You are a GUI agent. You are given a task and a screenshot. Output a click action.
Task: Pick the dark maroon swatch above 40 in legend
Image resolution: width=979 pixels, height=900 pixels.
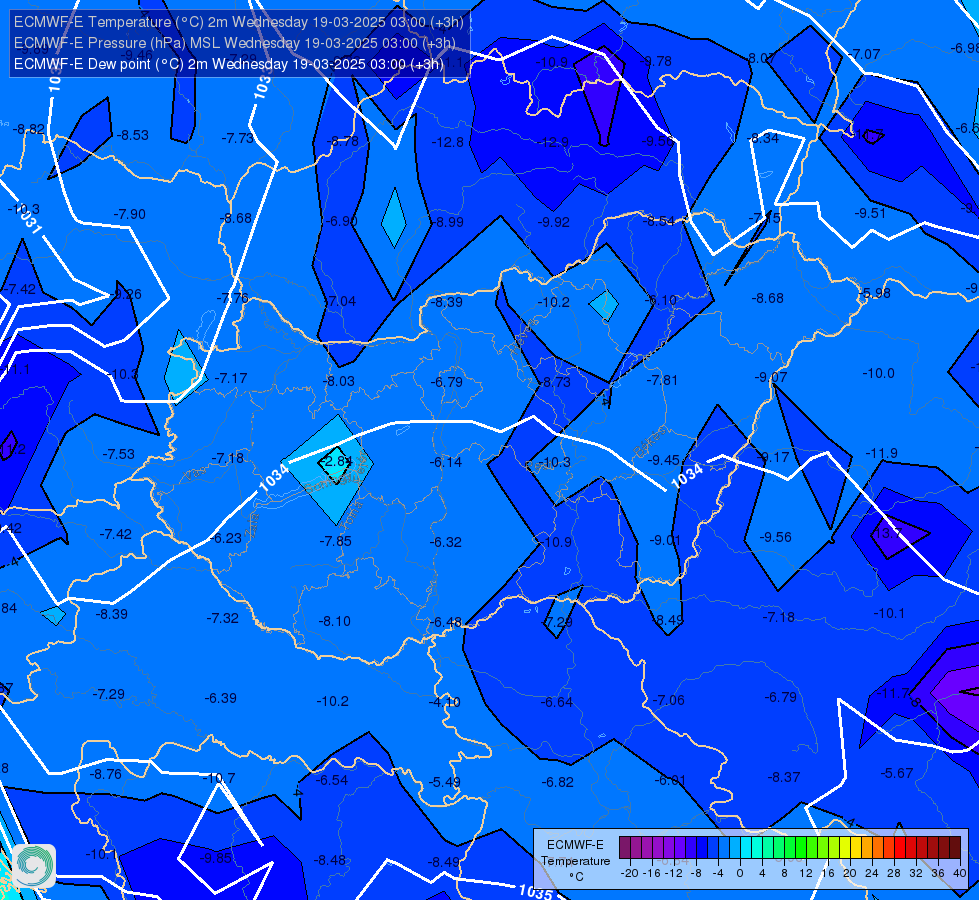coord(955,848)
